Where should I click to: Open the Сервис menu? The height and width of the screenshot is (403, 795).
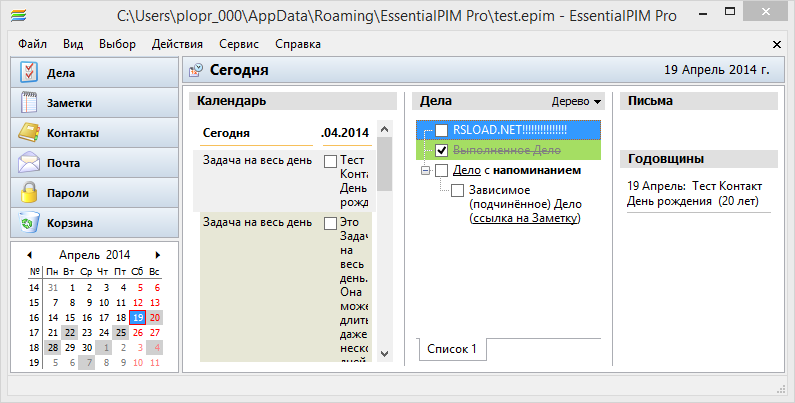pos(237,44)
